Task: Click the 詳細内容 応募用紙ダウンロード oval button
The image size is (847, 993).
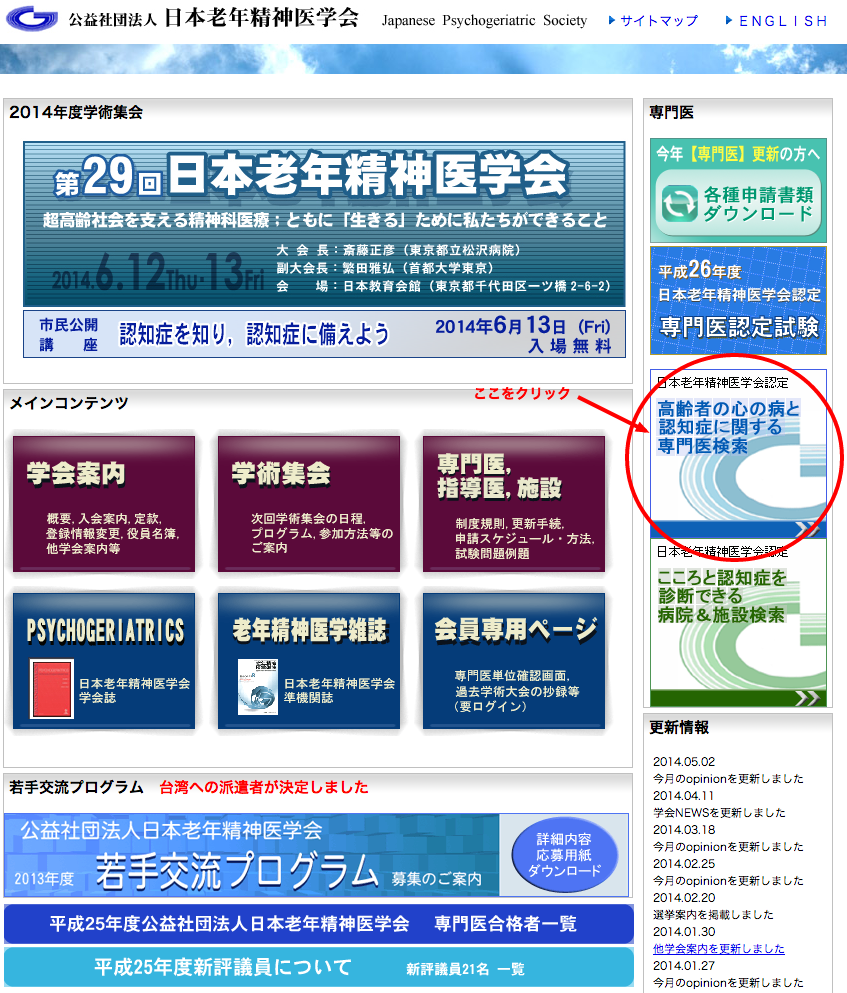Action: 564,855
